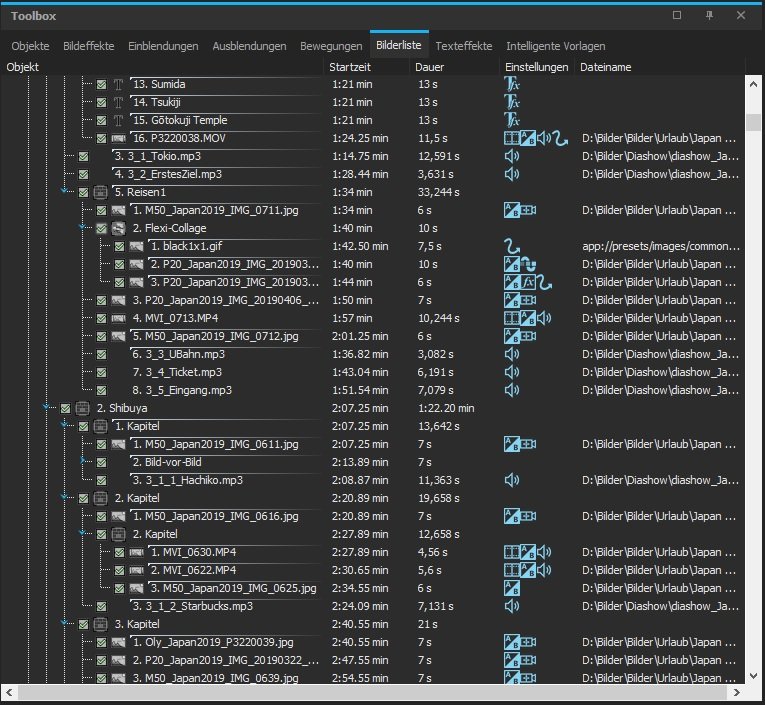765x705 pixels.
Task: Disable the 2. Shibuya chapter checkbox
Action: [65, 408]
